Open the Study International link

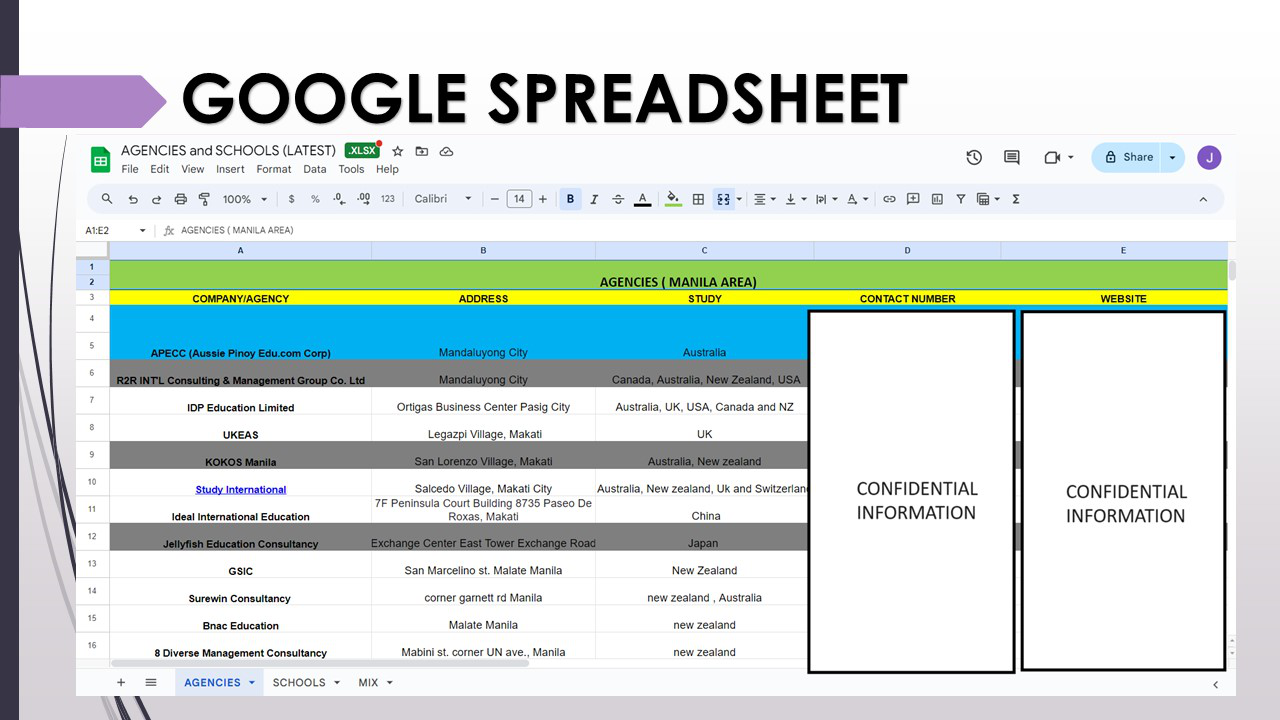click(241, 490)
